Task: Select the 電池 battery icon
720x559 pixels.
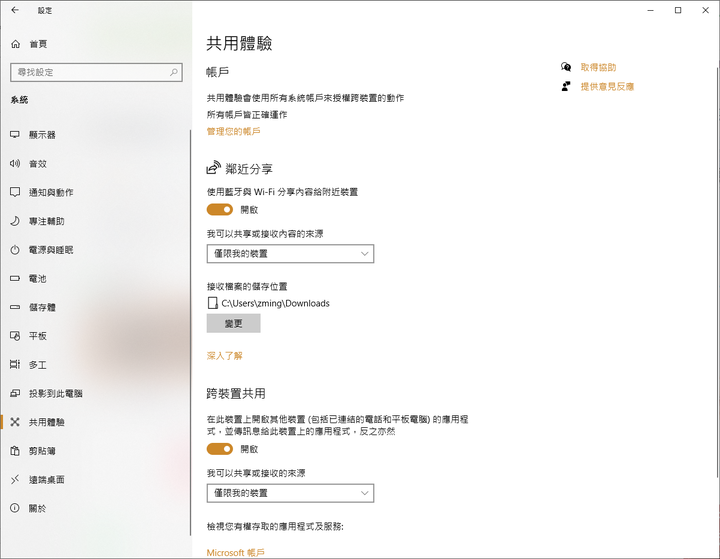Action: pos(15,278)
